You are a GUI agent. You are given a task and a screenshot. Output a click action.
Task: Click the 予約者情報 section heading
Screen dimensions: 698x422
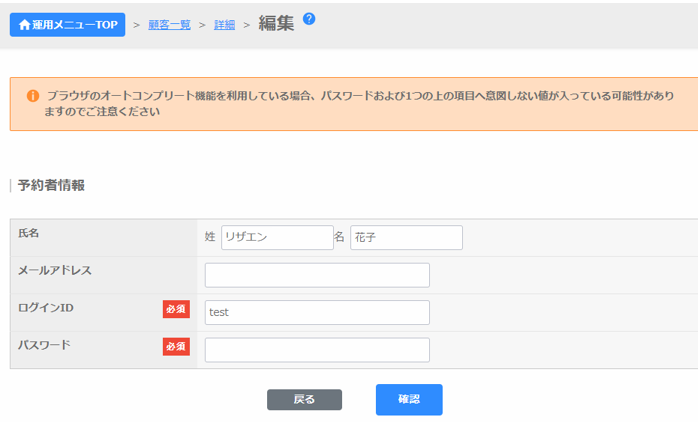pos(51,185)
